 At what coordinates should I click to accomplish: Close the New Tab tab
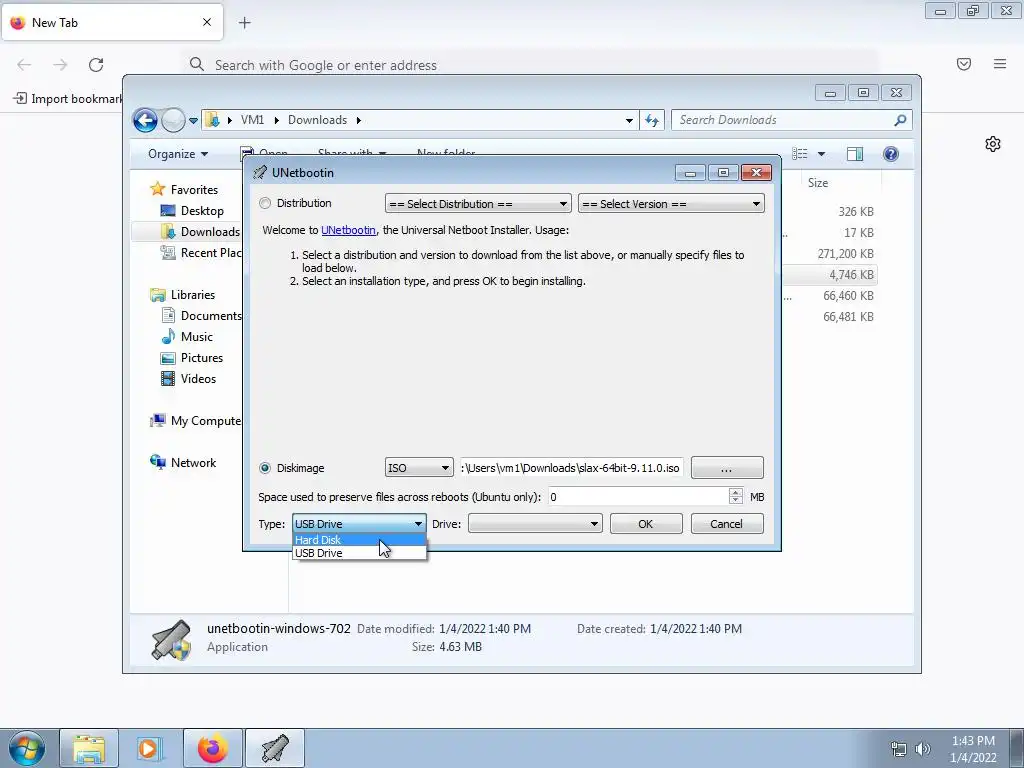207,22
